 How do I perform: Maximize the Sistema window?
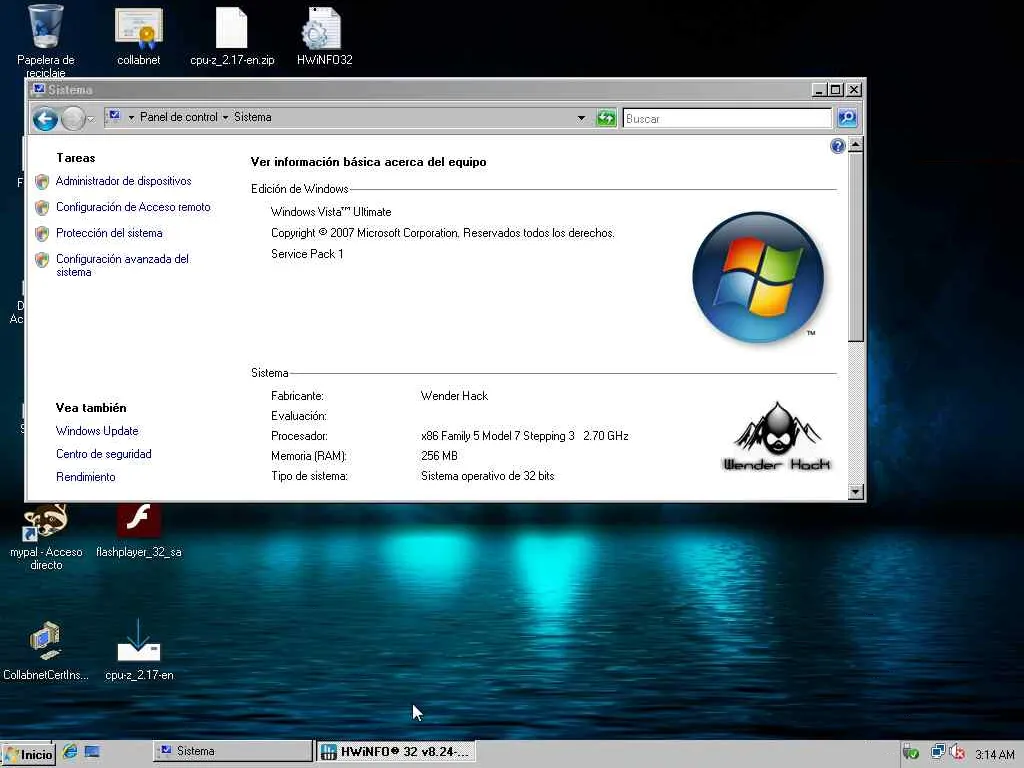pos(836,89)
